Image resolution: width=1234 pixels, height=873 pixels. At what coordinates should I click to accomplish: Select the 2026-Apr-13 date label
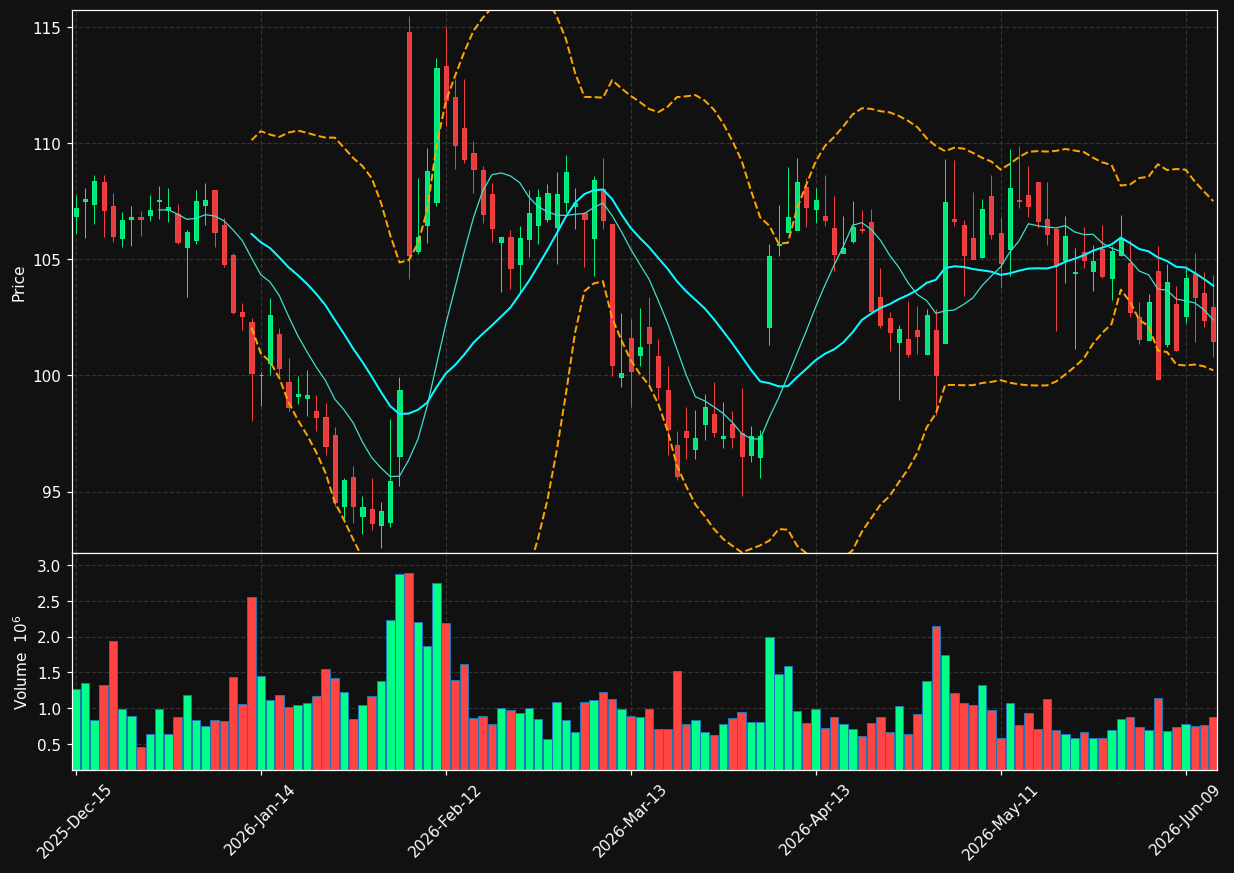tap(816, 821)
